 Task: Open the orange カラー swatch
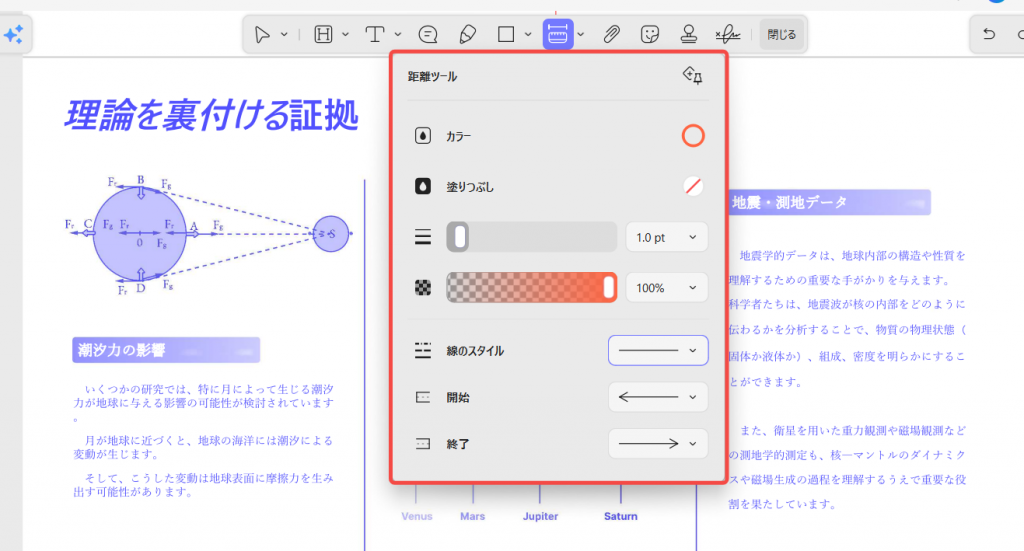[x=693, y=136]
